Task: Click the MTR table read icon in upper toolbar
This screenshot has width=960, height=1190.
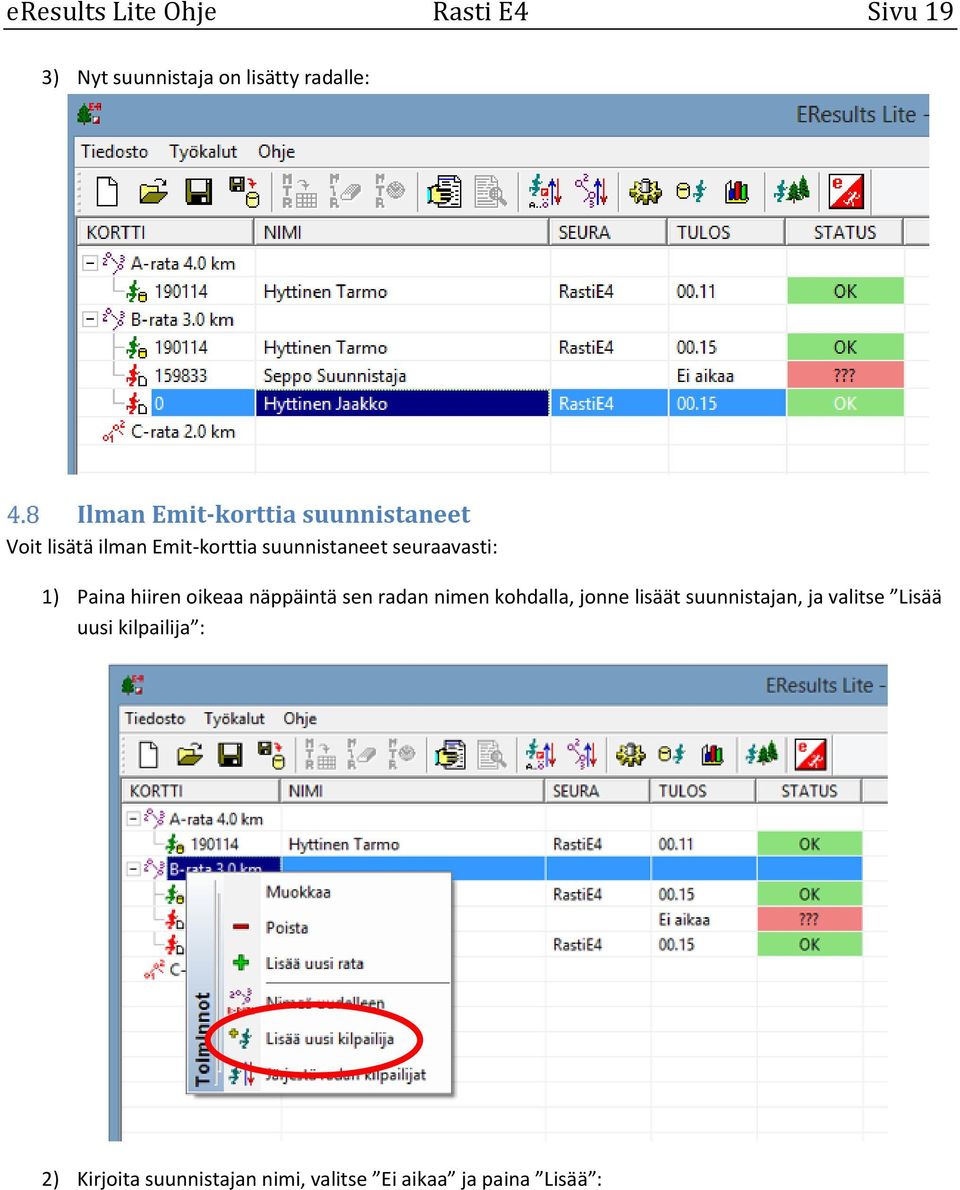Action: click(298, 191)
